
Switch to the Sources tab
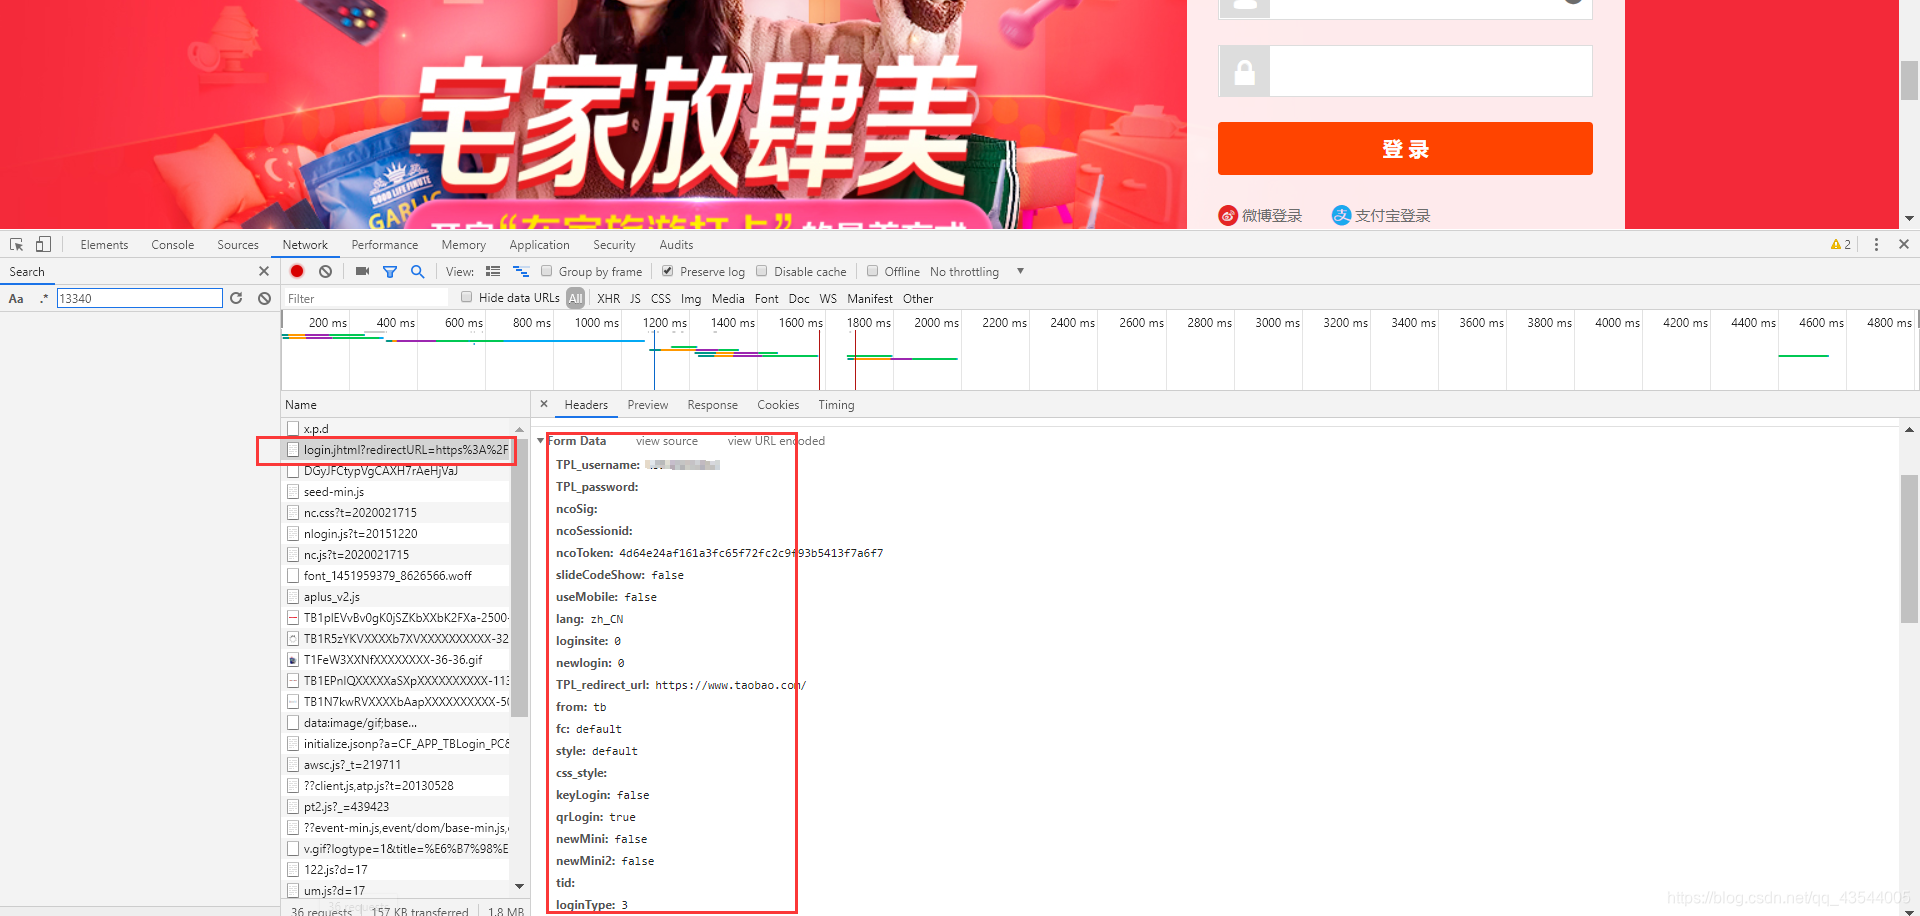tap(238, 244)
